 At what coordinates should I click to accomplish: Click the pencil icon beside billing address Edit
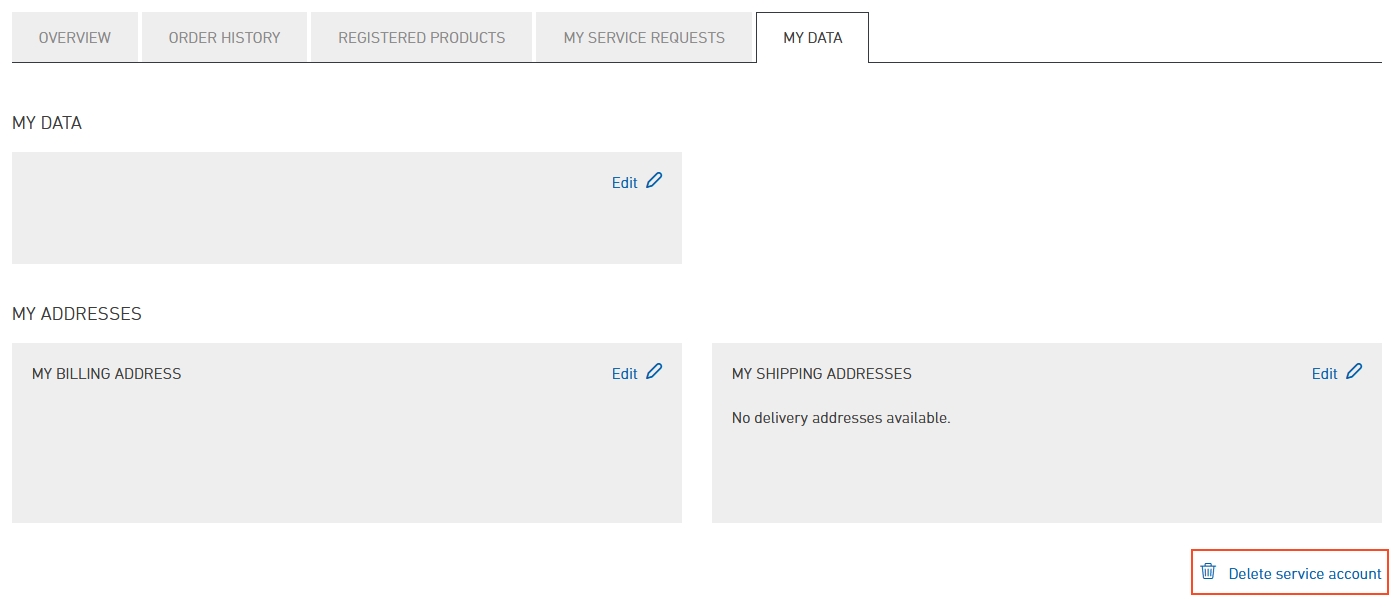654,372
